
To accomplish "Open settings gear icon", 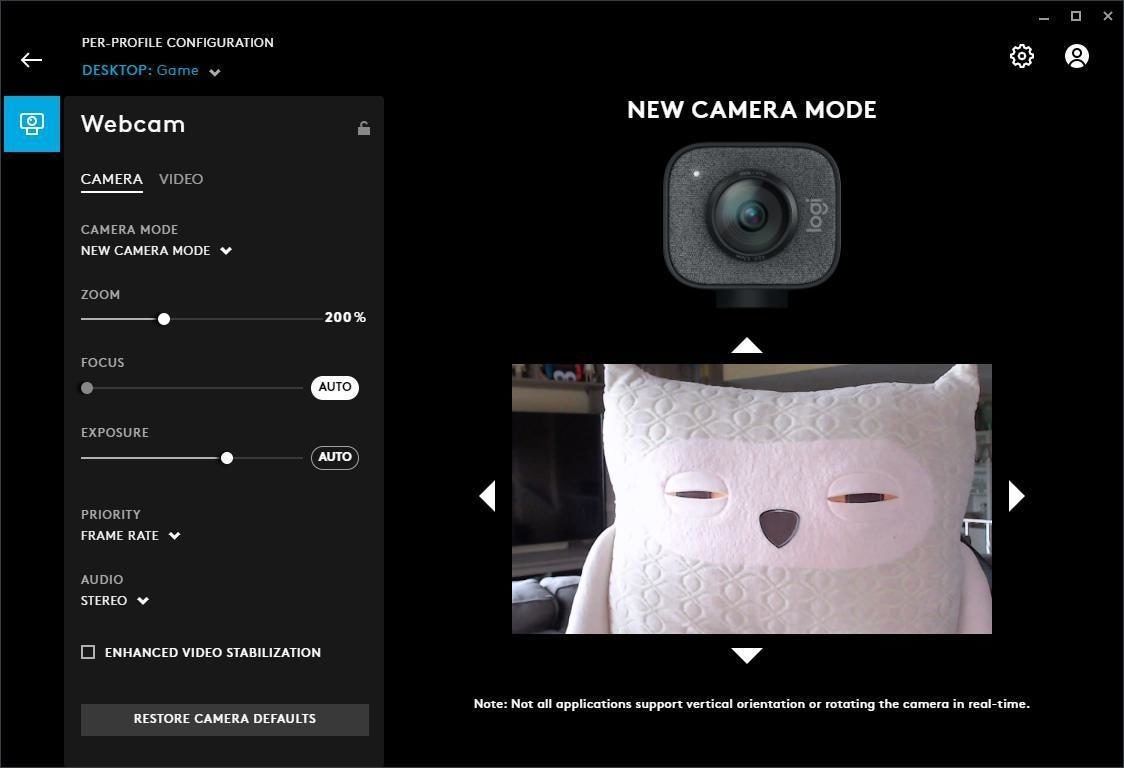I will coord(1021,56).
